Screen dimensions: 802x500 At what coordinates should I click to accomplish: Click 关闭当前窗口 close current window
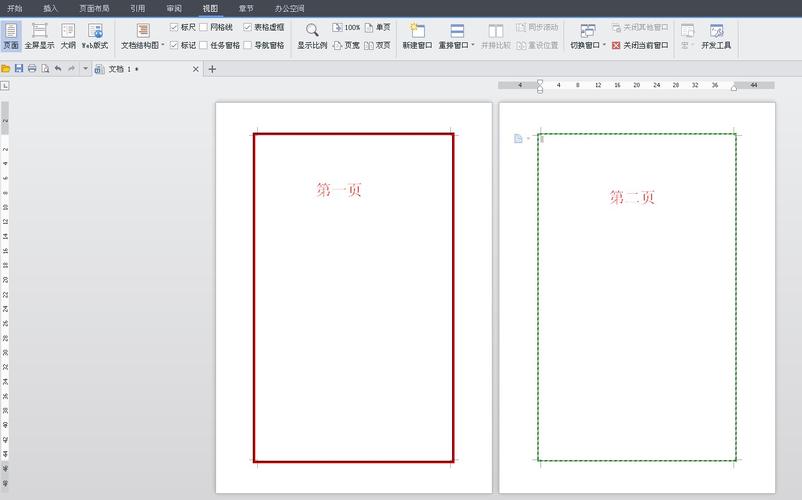tap(640, 45)
